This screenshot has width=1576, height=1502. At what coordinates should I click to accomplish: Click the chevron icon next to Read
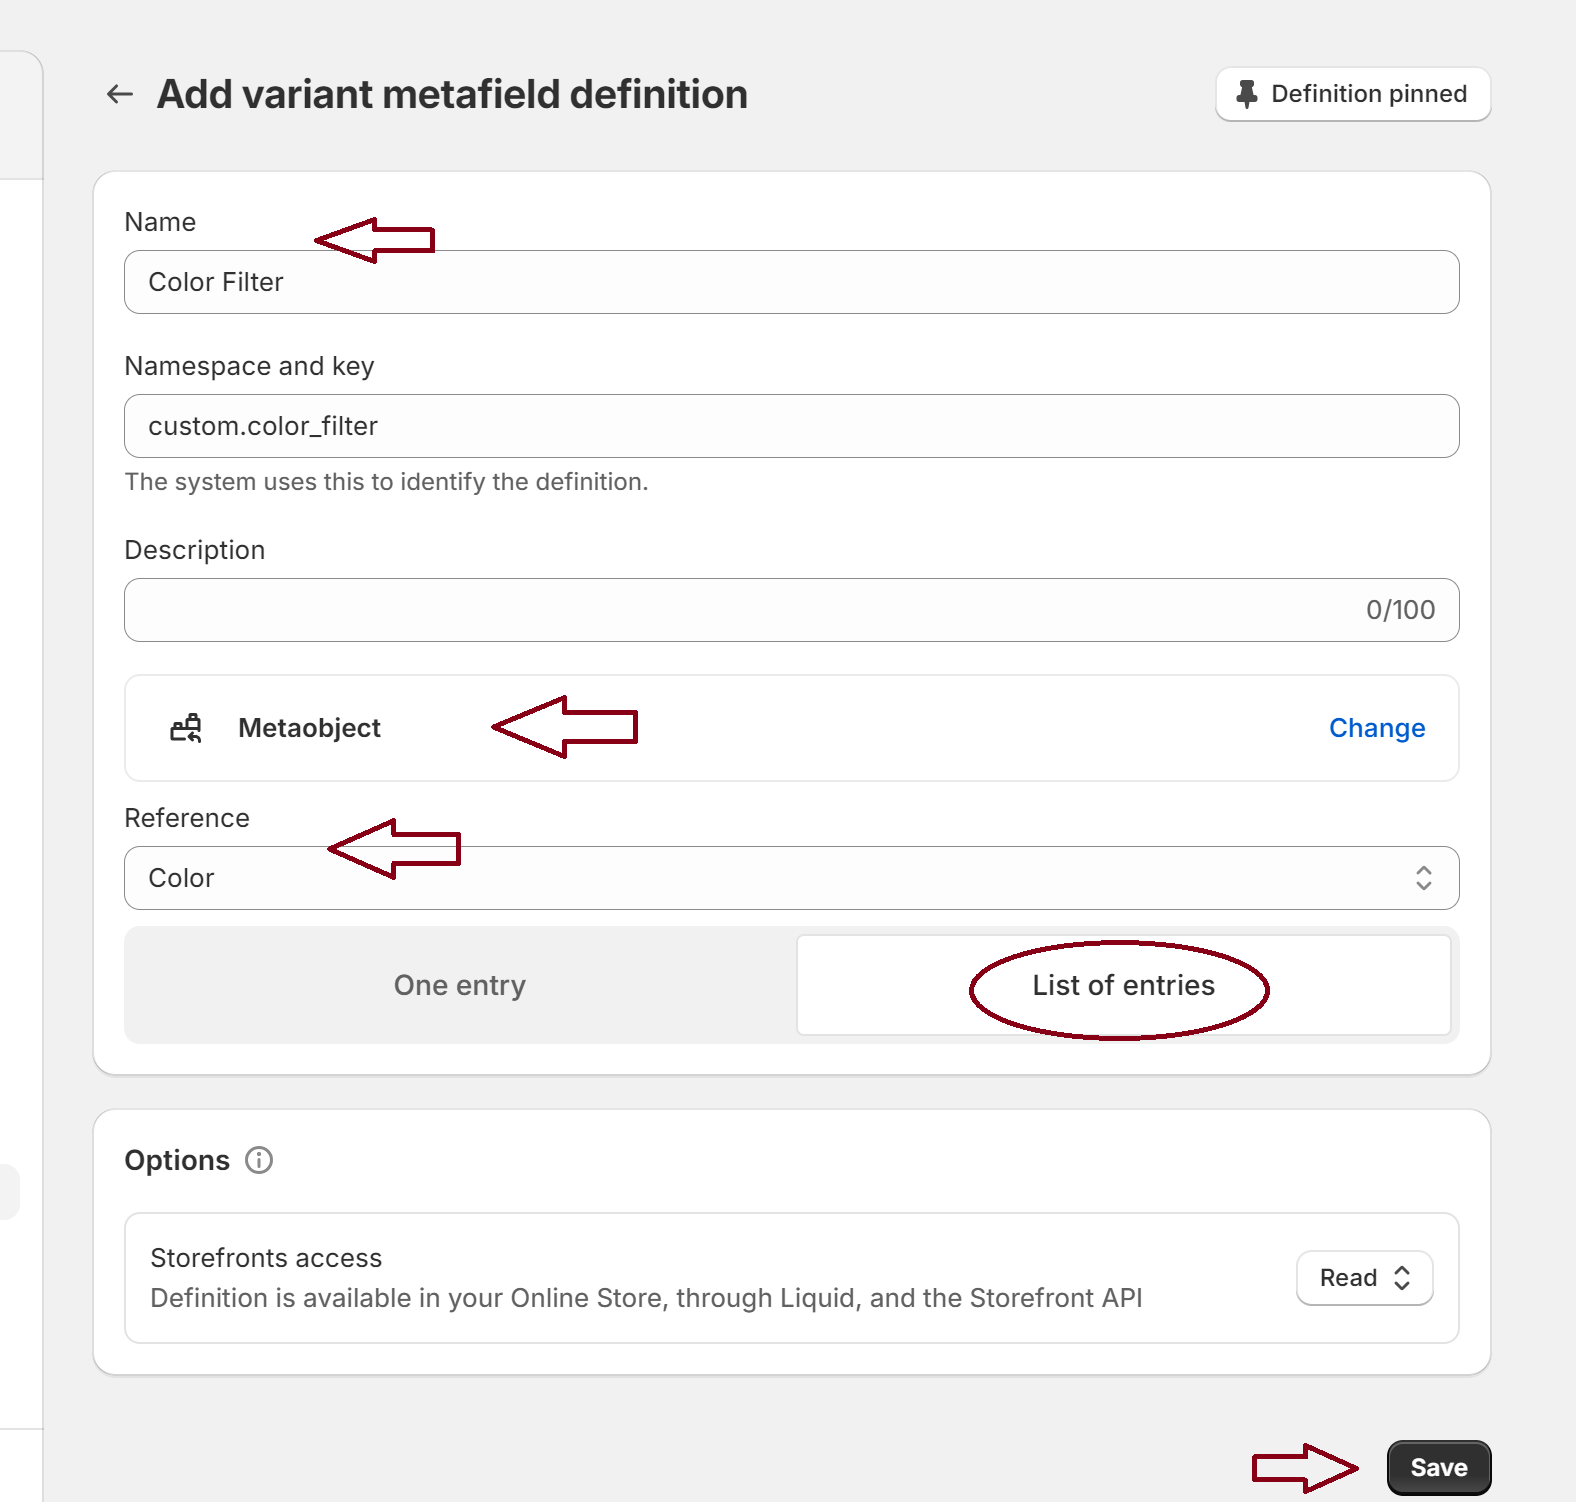click(1402, 1278)
